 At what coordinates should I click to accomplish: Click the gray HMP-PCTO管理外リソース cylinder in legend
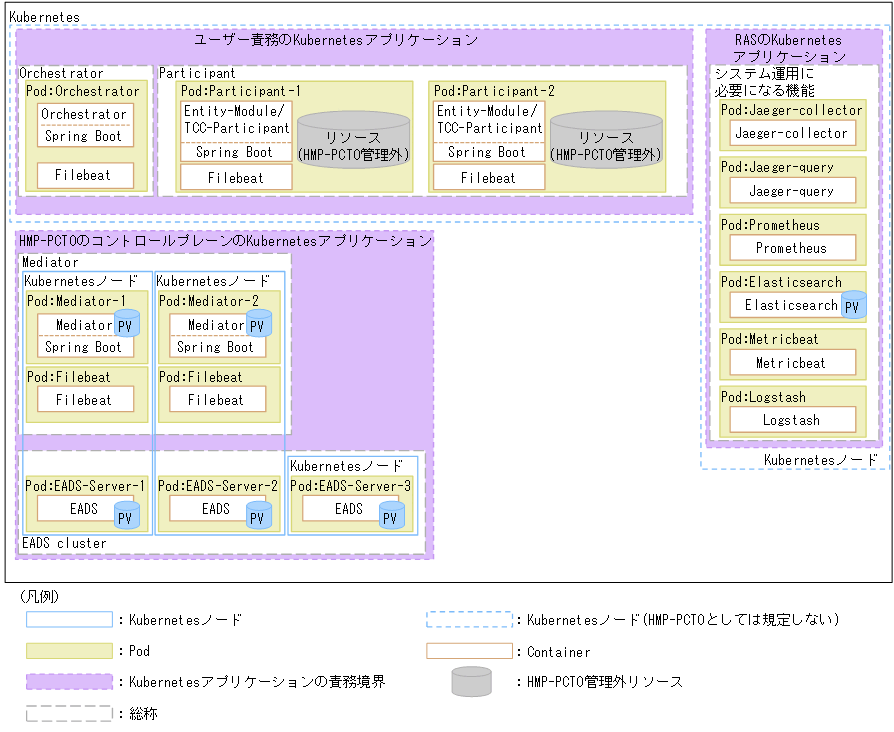pos(469,682)
